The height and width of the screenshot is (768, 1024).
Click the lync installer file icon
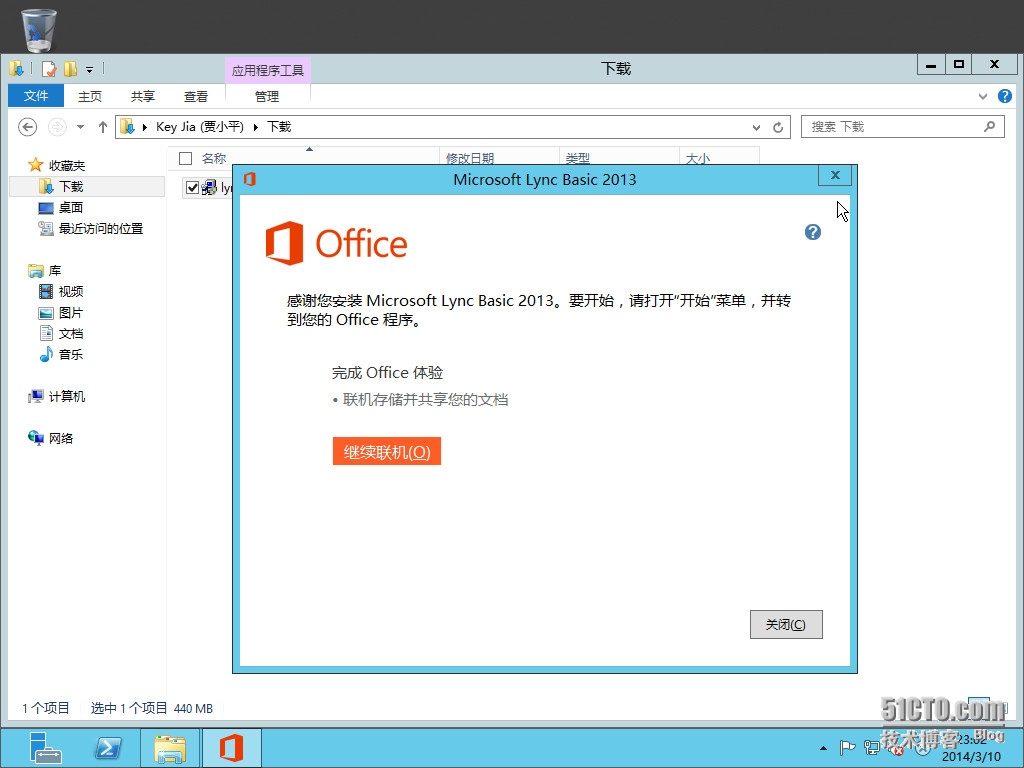pos(209,188)
